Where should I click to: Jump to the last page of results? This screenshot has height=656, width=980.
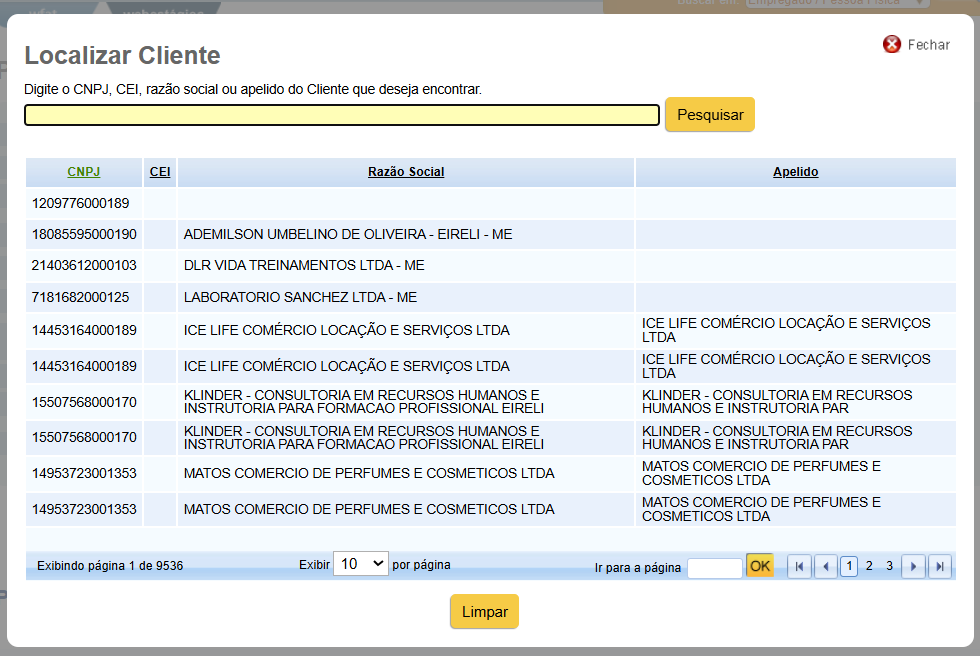click(x=940, y=567)
